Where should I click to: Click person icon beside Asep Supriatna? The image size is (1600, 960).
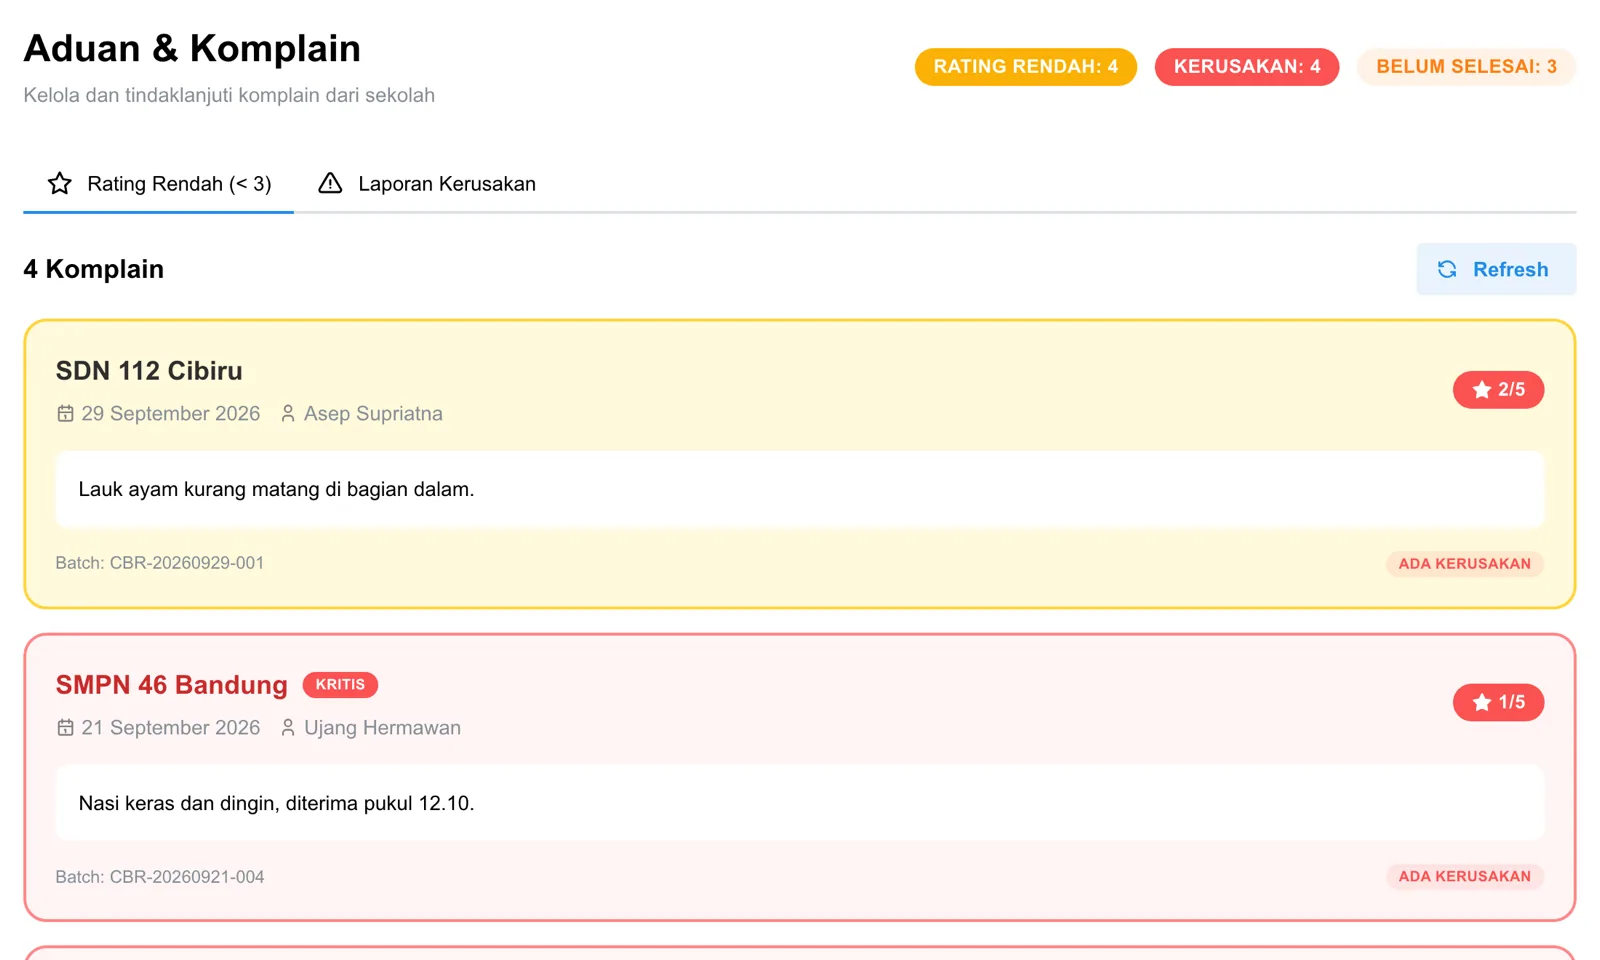[288, 413]
